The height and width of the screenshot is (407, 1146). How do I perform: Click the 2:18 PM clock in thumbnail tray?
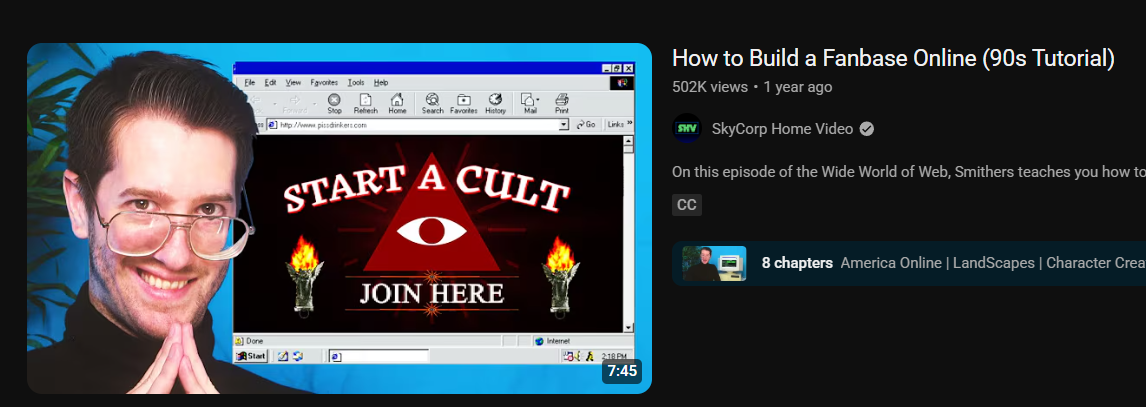[x=614, y=357]
